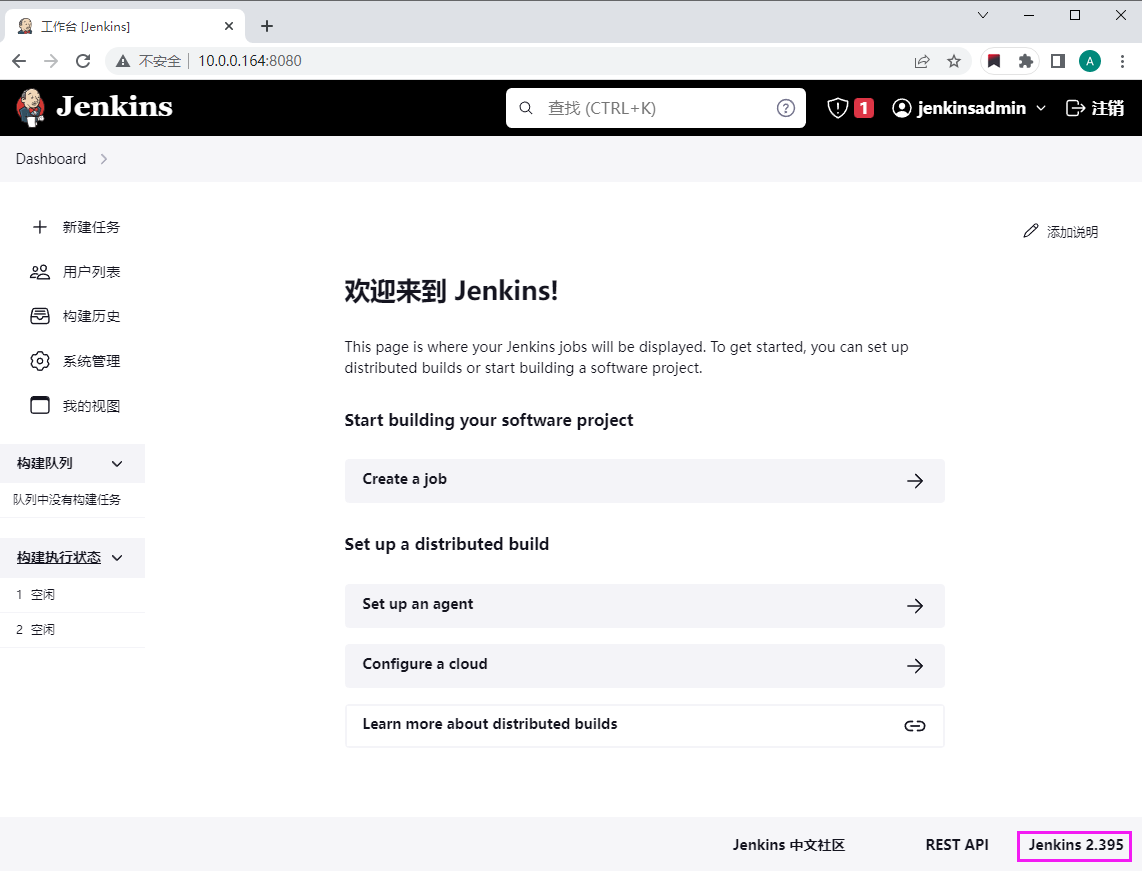Click the 不安全 site warning icon
The image size is (1142, 871).
coord(122,61)
